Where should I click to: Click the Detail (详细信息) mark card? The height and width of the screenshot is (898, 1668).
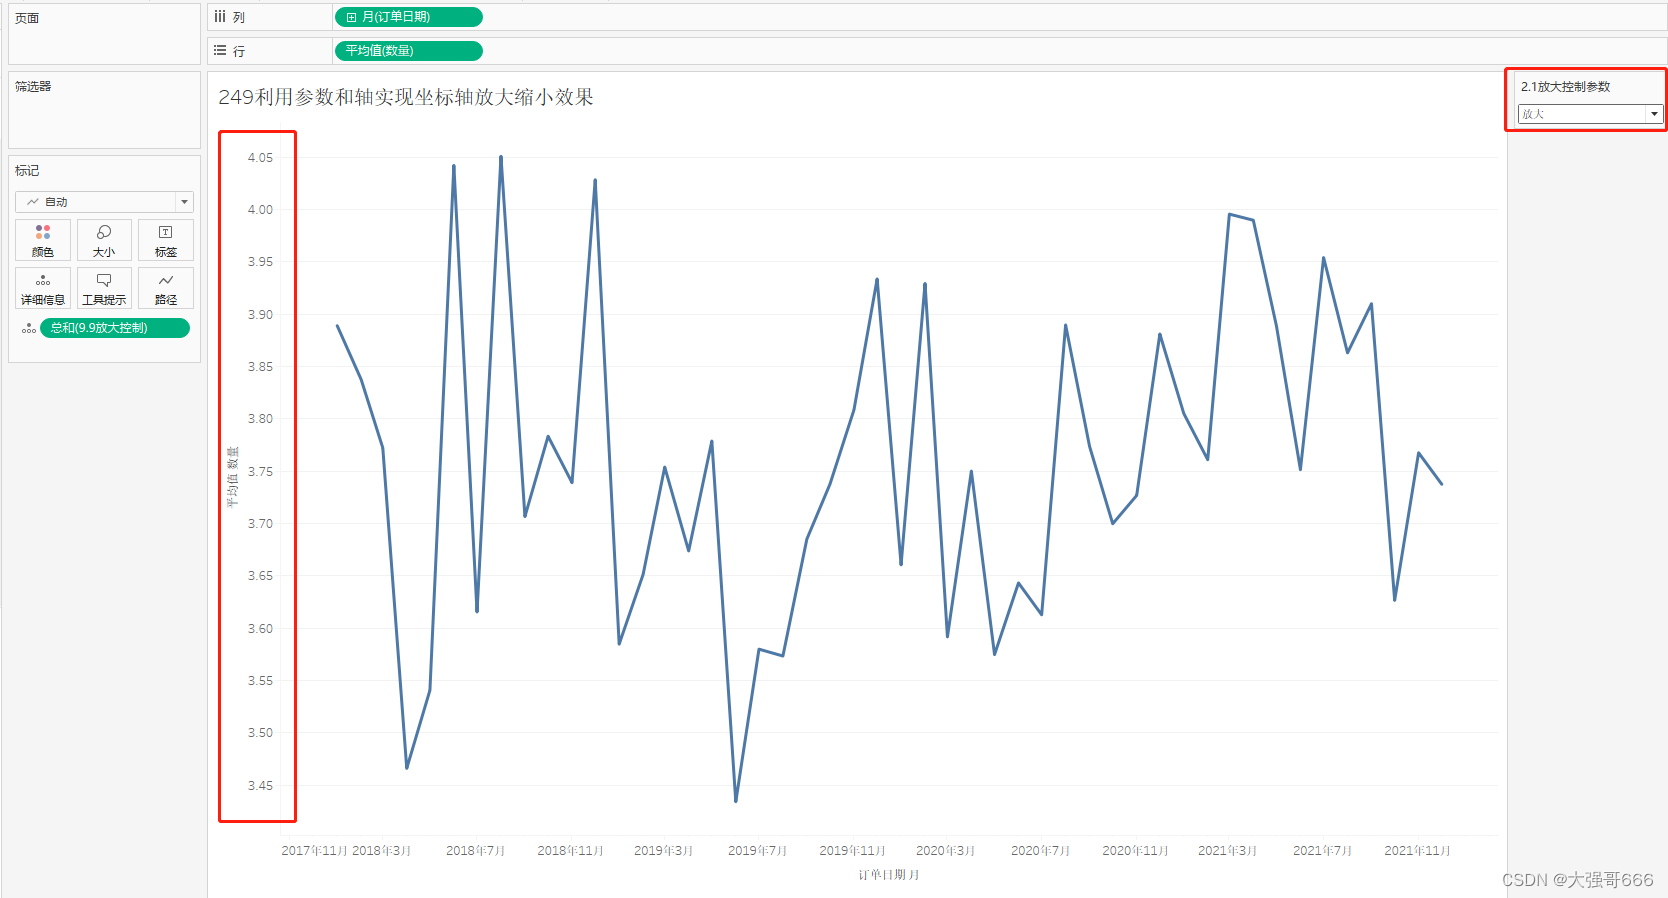tap(43, 288)
